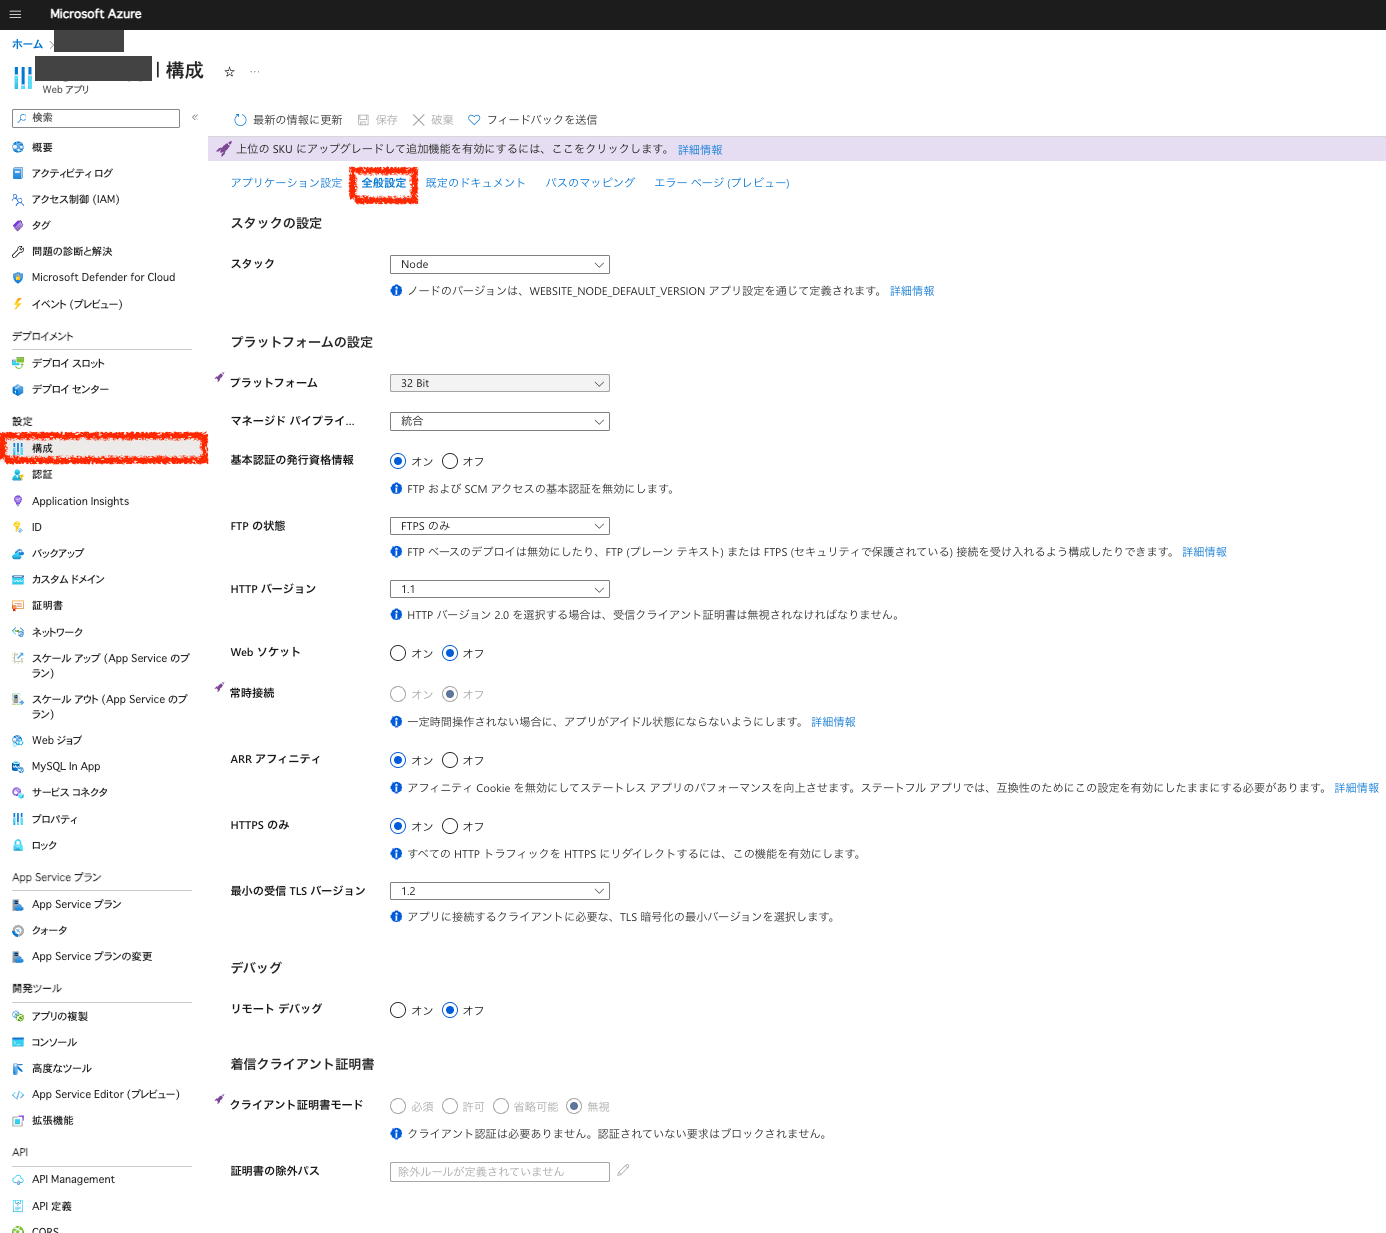The image size is (1386, 1233).
Task: Open MySQL In App icon
Action: (18, 766)
